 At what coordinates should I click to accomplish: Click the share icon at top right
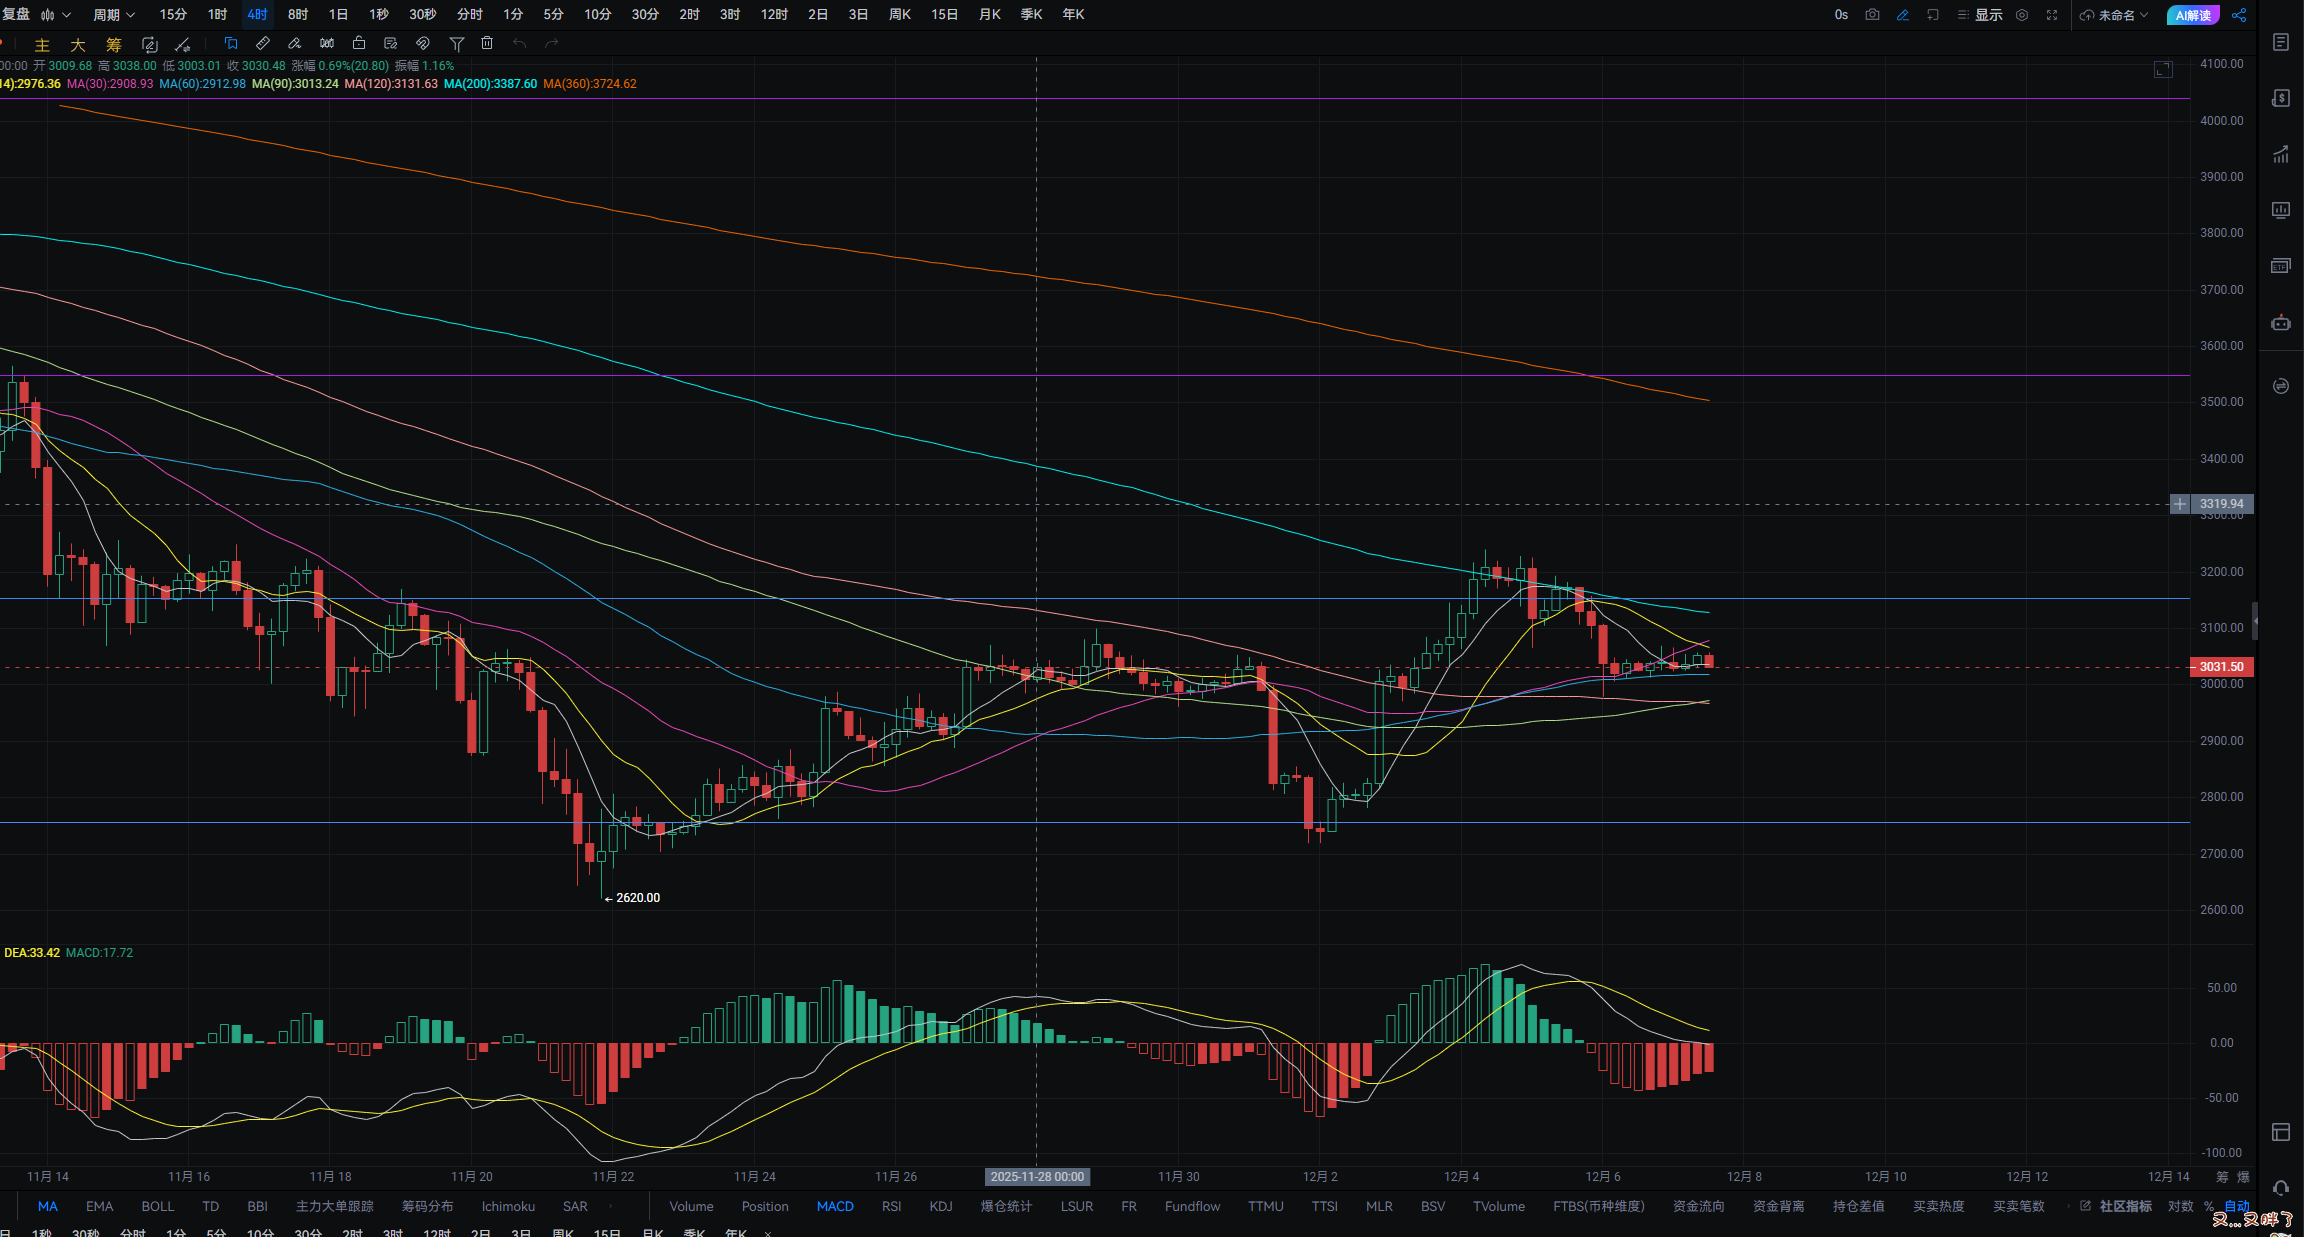[2239, 15]
